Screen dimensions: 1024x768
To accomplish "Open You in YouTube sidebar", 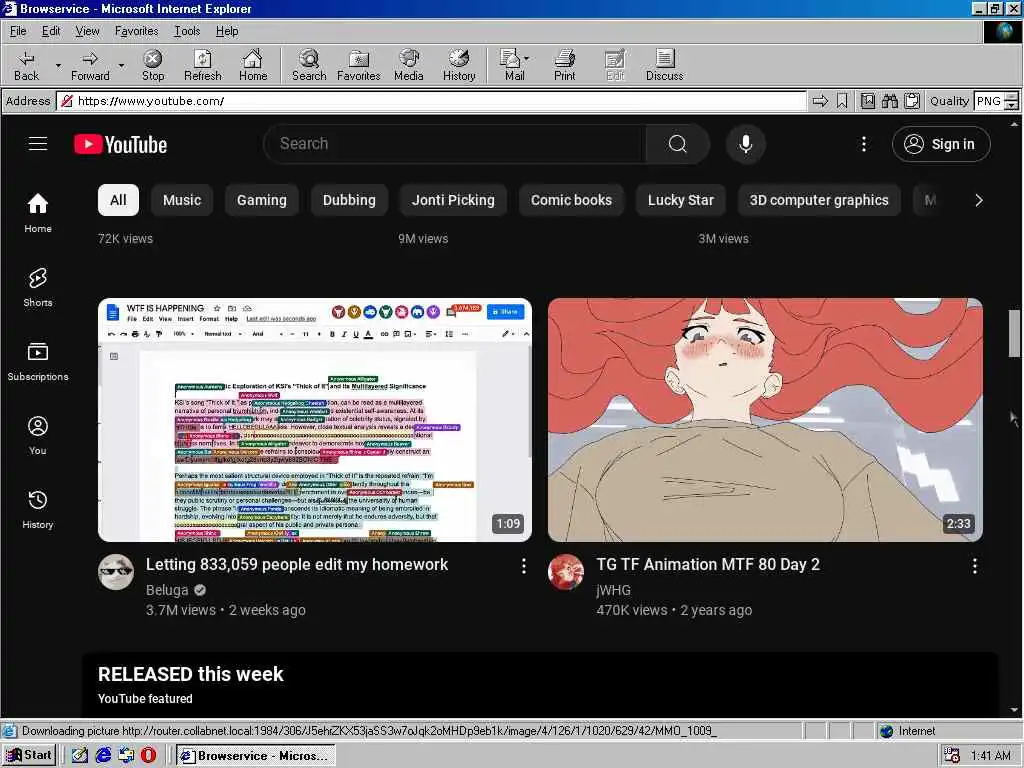I will coord(38,436).
